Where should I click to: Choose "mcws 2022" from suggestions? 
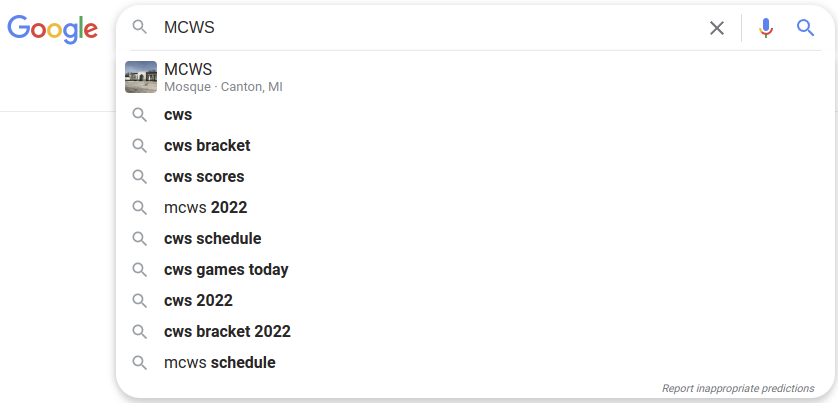[205, 208]
